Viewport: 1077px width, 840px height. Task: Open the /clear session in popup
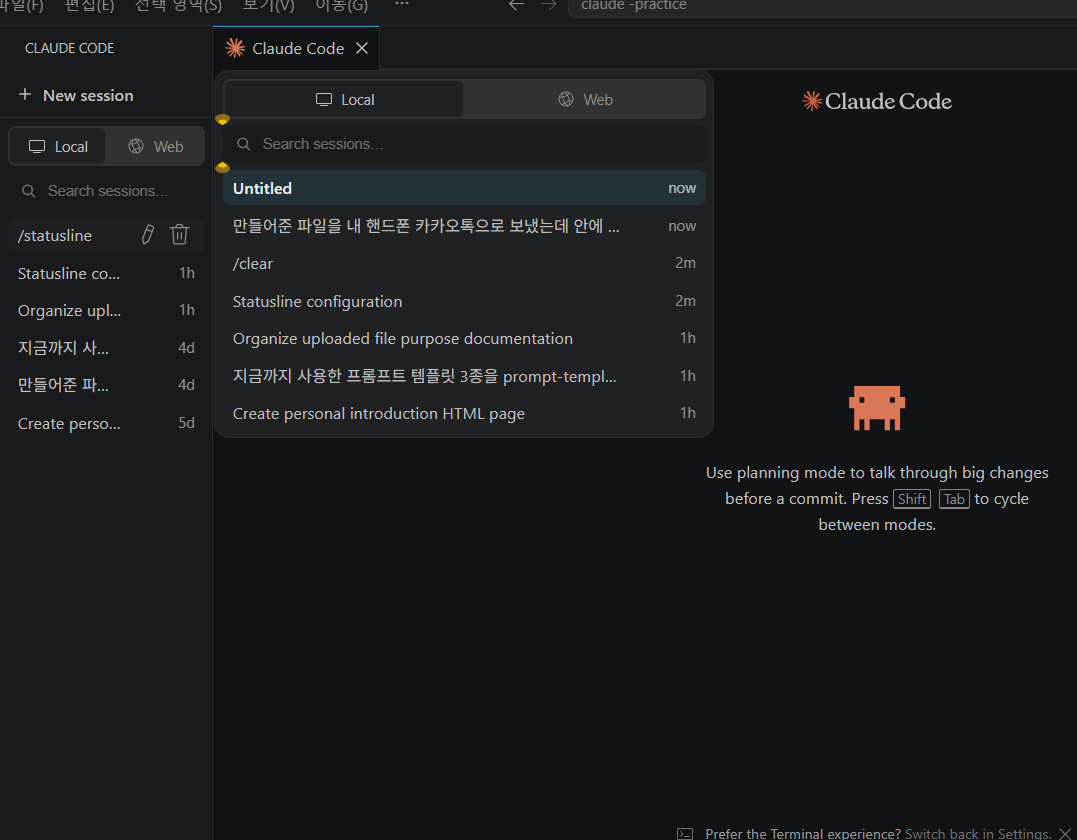[464, 264]
